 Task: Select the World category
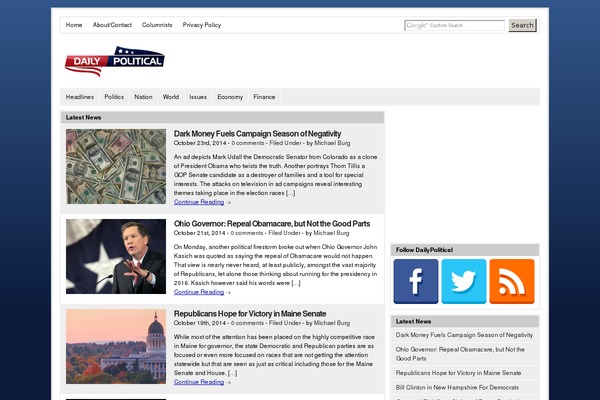pyautogui.click(x=171, y=97)
